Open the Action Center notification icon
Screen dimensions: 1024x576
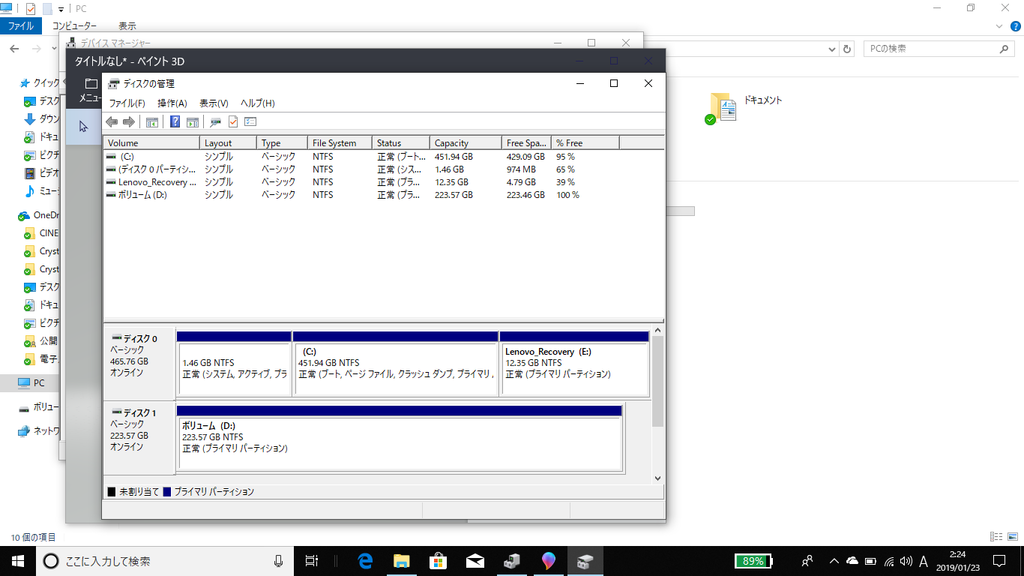click(x=999, y=561)
